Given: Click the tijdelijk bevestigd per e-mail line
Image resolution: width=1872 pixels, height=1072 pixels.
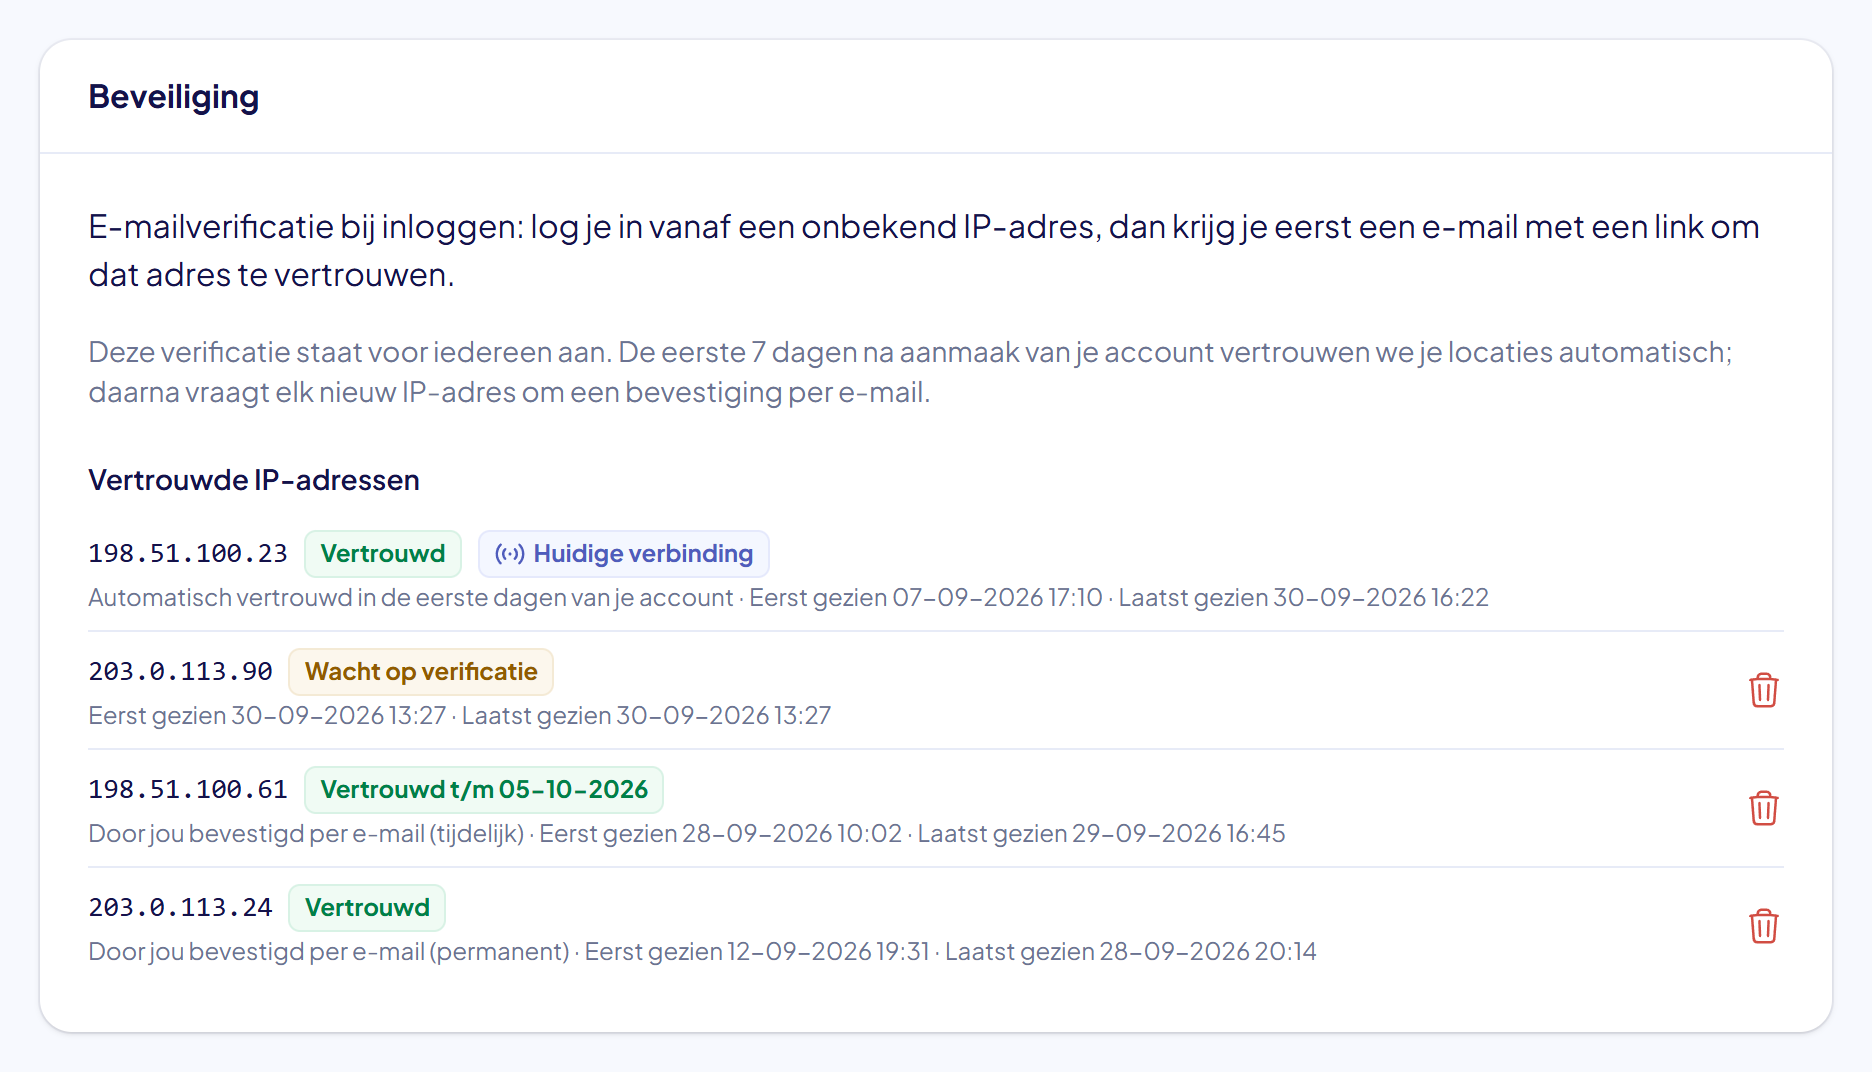Looking at the screenshot, I should click(x=687, y=834).
